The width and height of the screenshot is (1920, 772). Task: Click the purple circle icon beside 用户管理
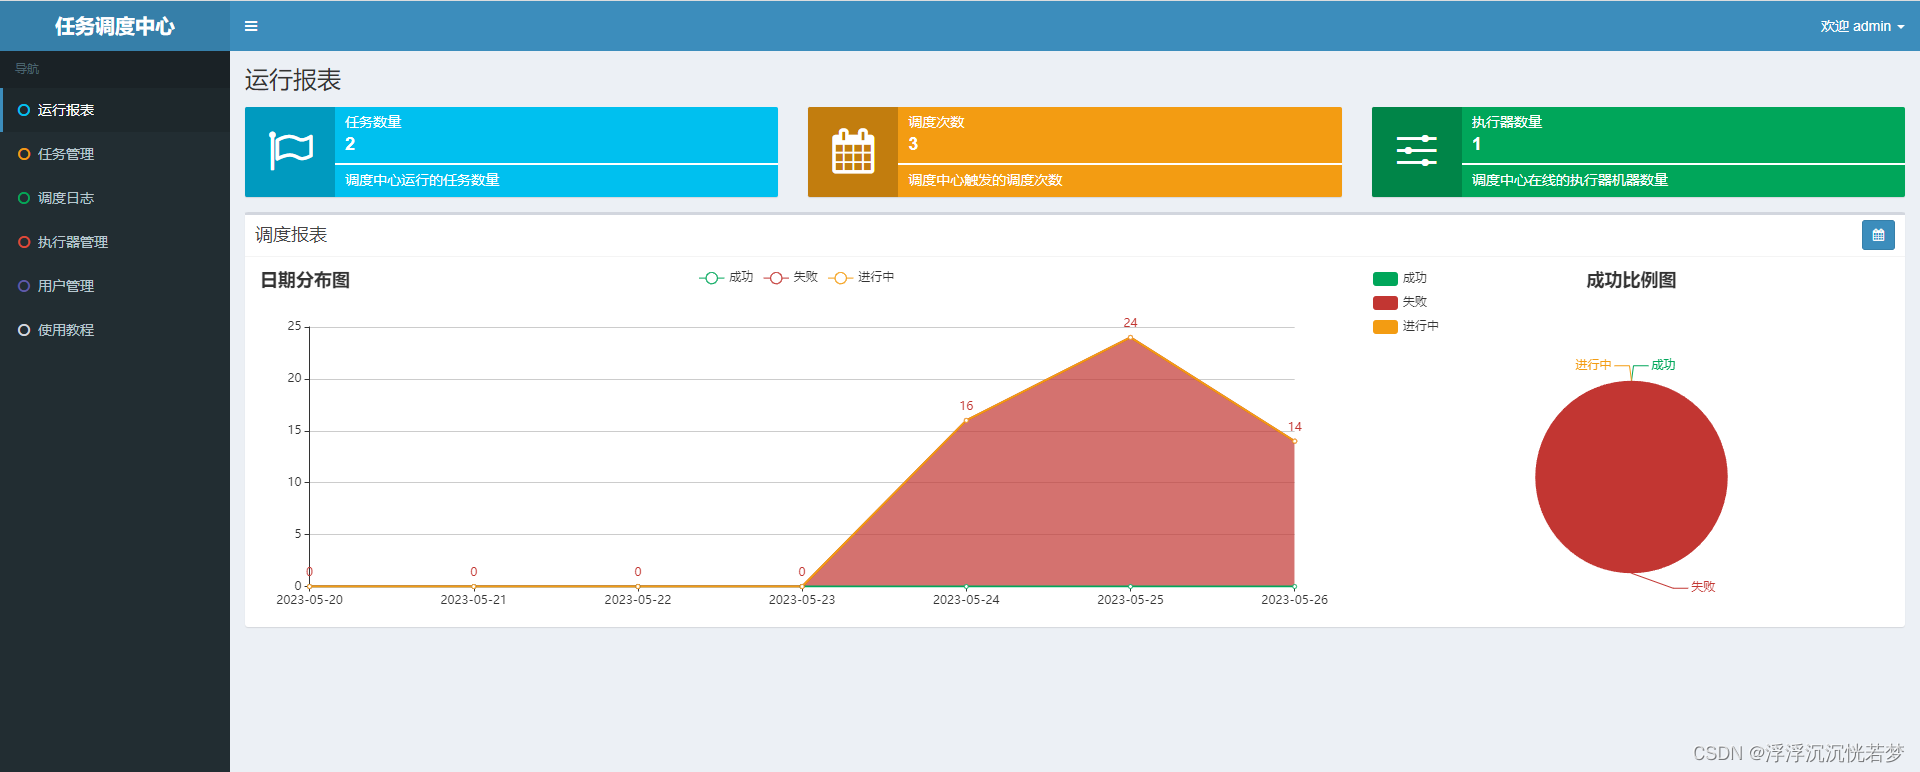(24, 286)
